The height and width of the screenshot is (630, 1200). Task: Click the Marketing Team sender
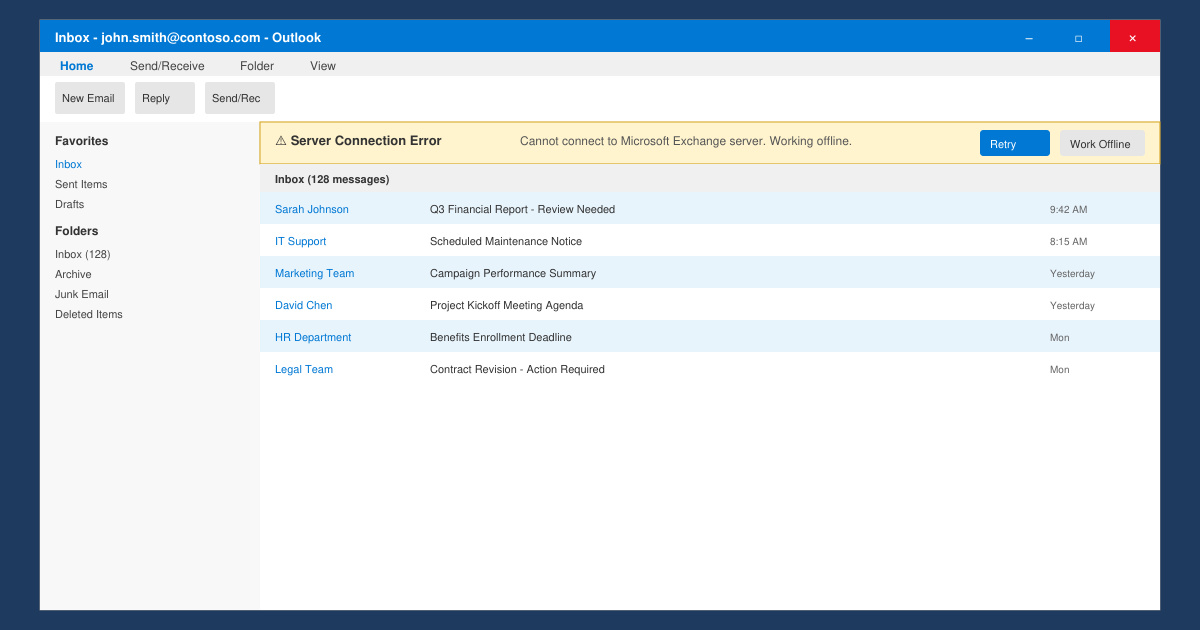pos(314,273)
